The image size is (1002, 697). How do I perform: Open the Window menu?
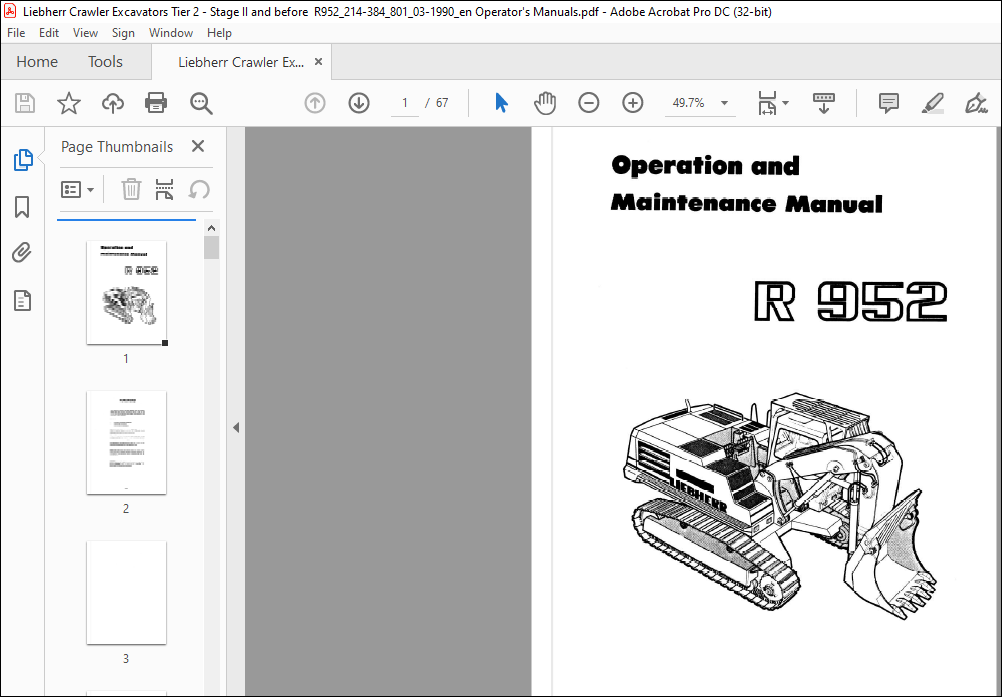click(x=171, y=33)
